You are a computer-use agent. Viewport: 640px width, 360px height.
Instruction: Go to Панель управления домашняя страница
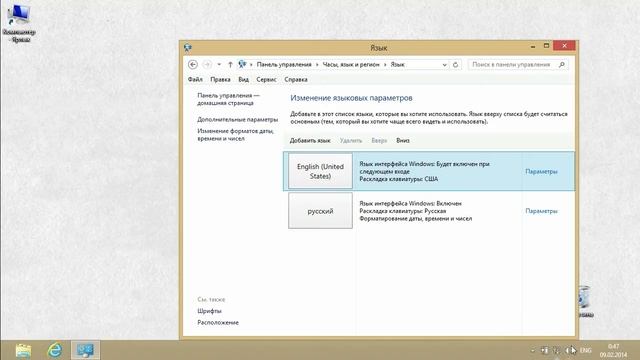[x=228, y=99]
